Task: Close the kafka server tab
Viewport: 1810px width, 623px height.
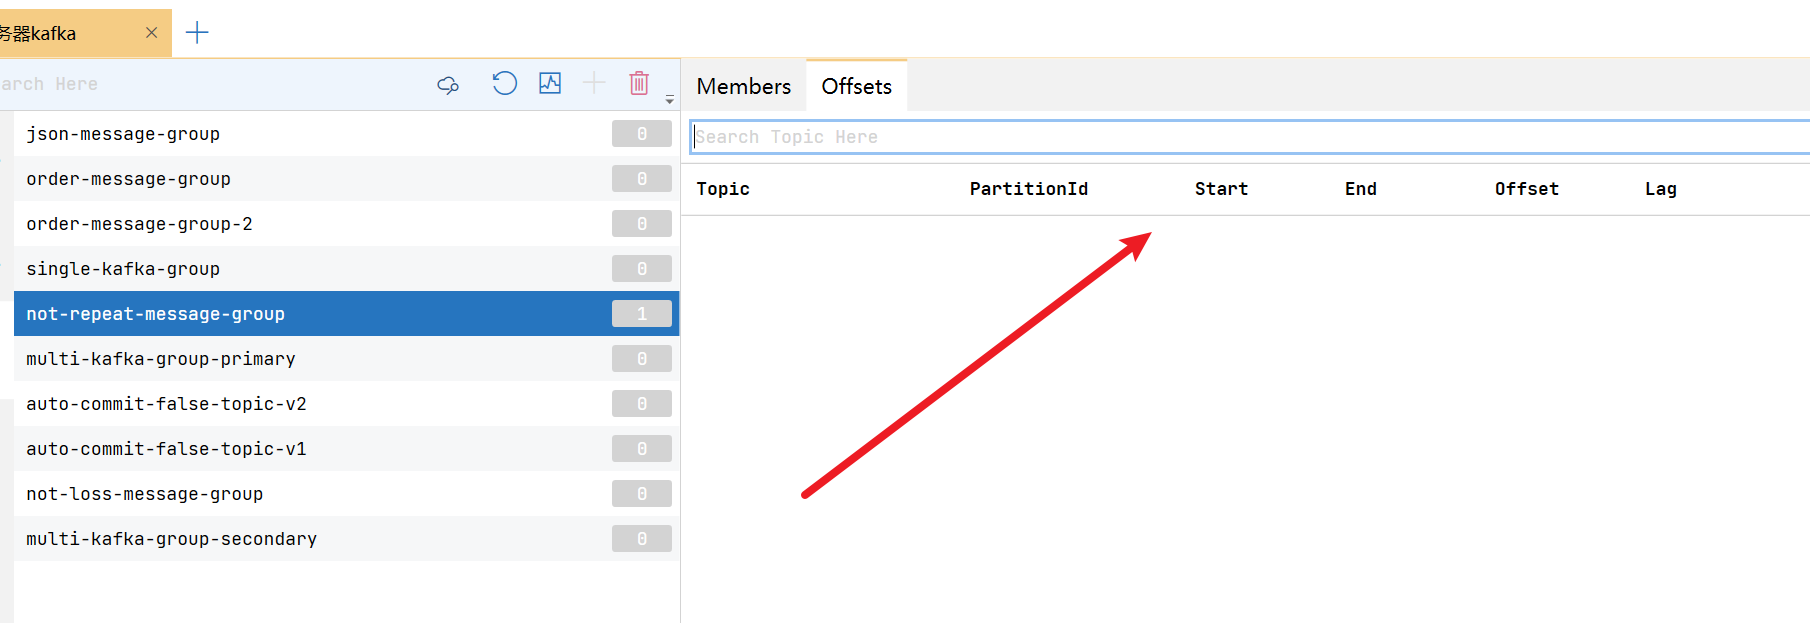Action: 151,33
